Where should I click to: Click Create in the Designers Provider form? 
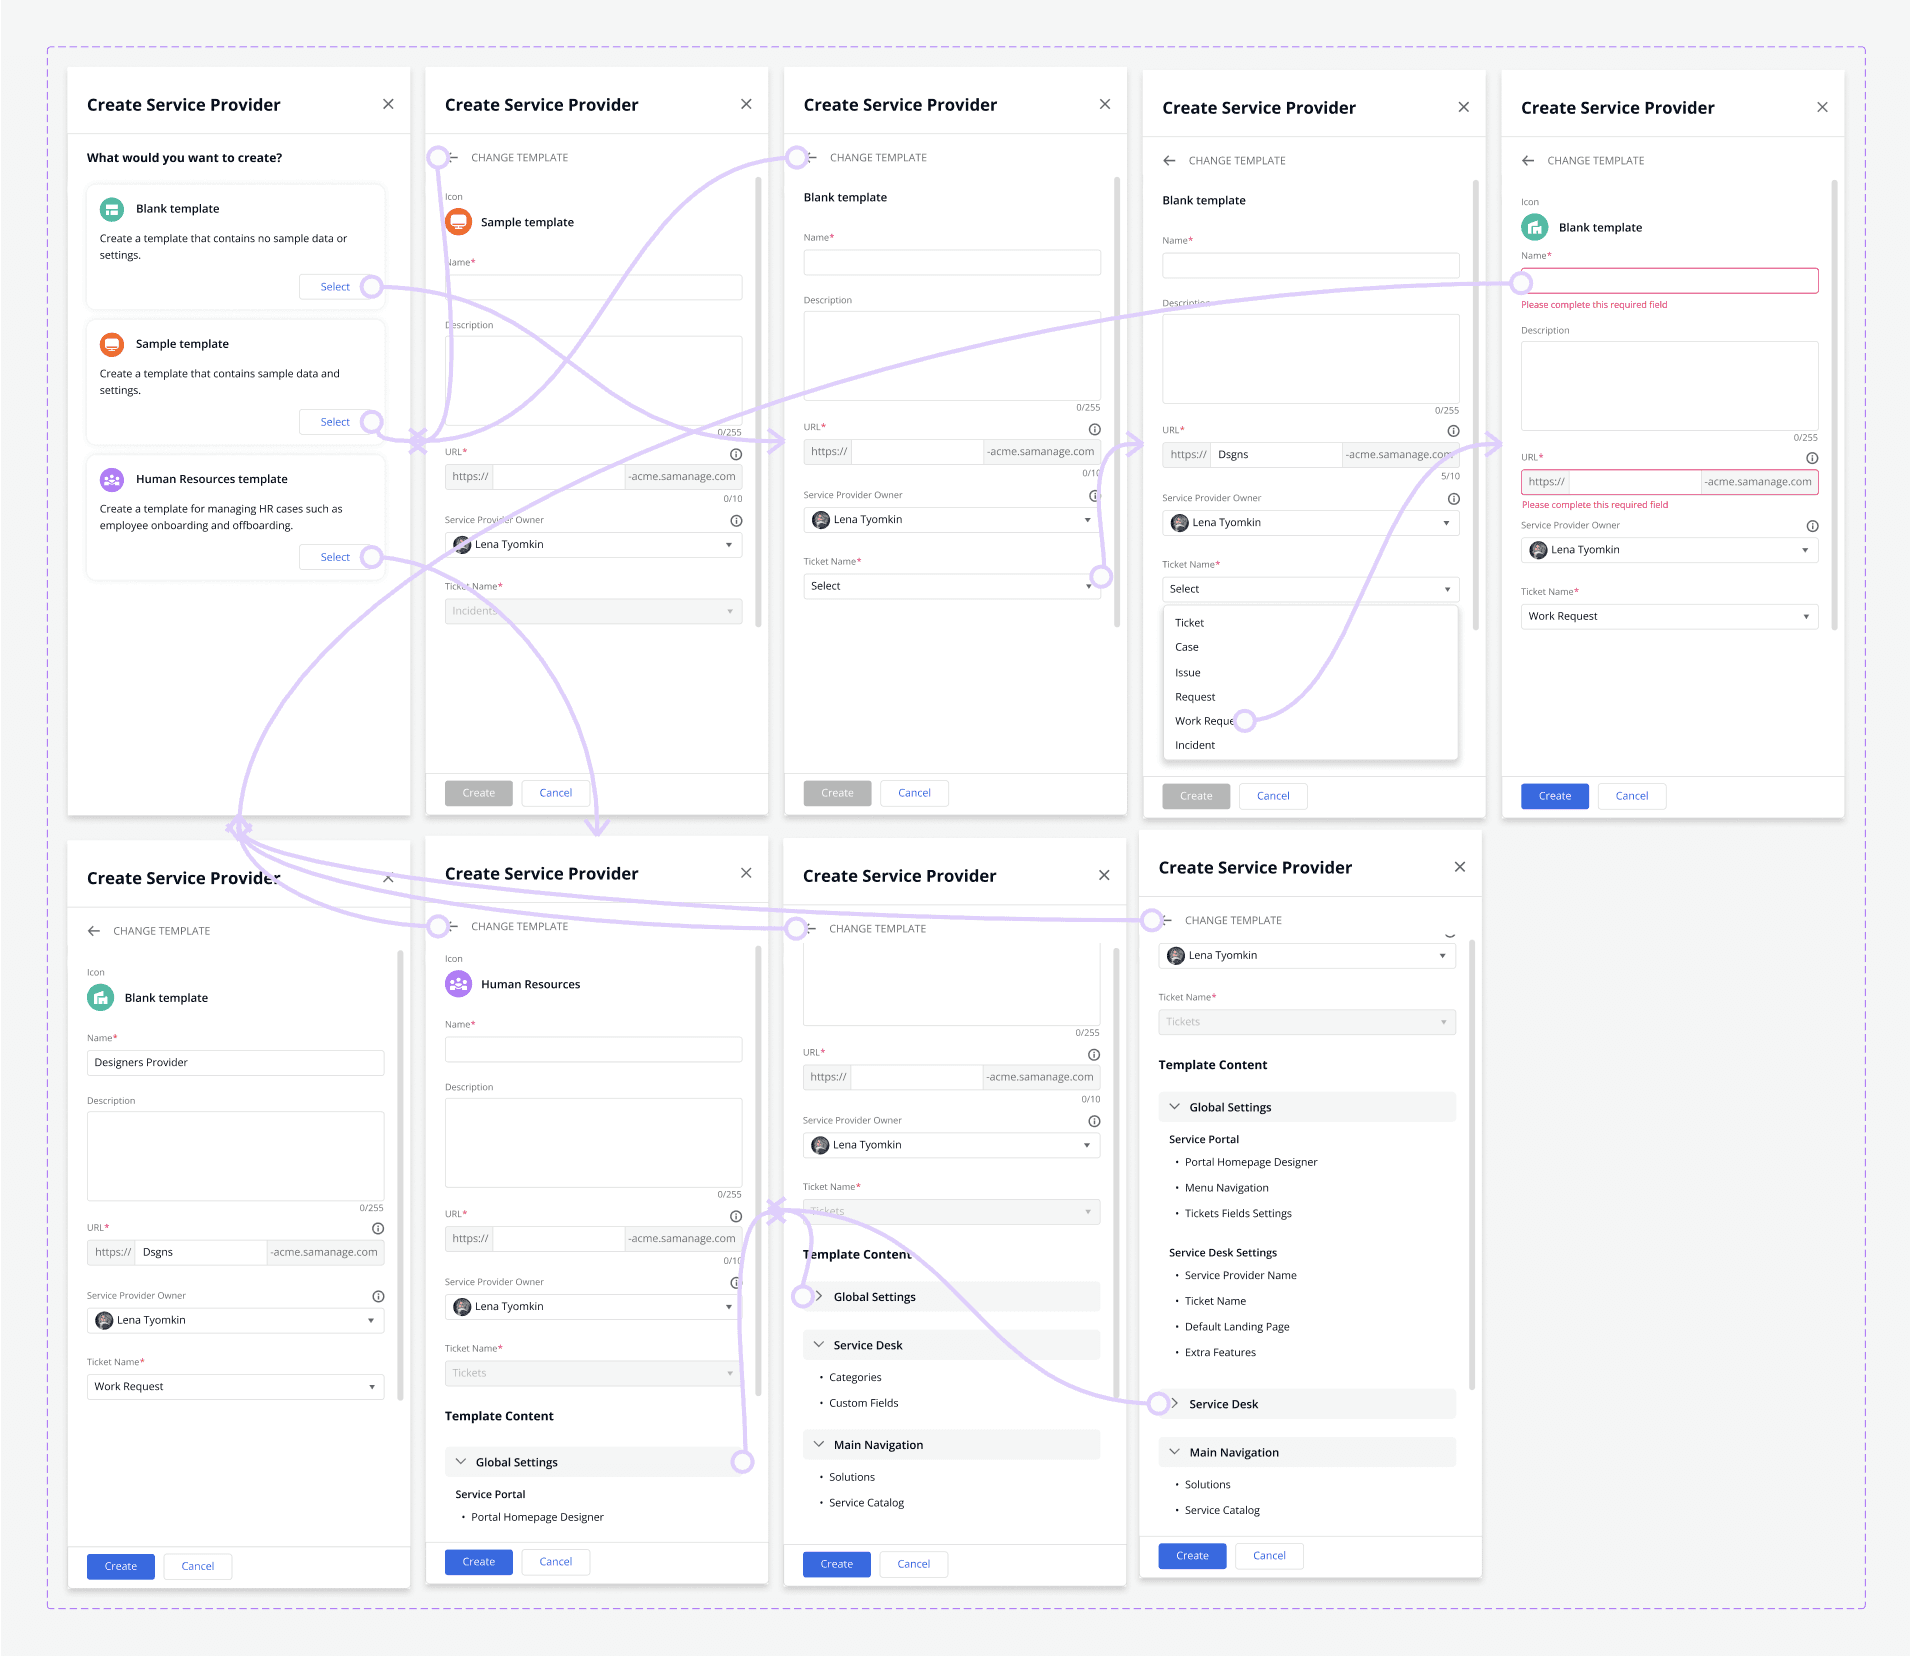[121, 1566]
